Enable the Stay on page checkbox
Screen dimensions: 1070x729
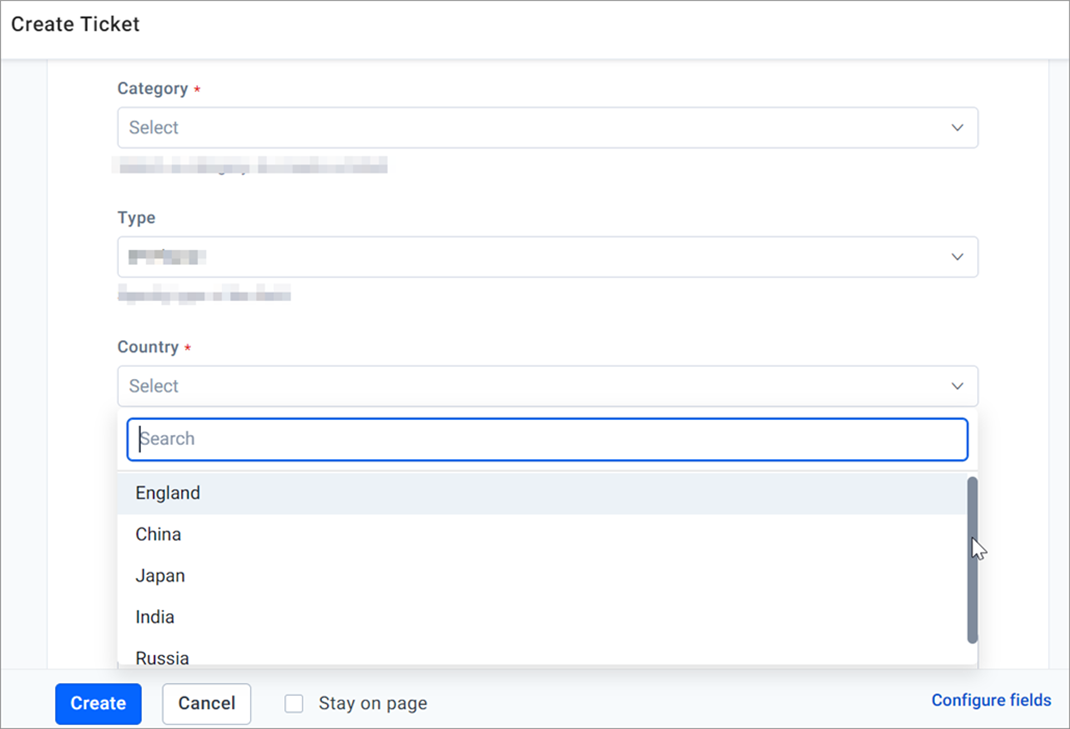click(x=294, y=704)
